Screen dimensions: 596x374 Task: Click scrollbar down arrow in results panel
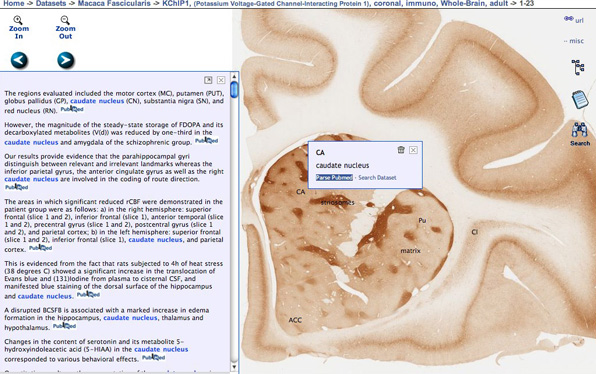pos(234,367)
